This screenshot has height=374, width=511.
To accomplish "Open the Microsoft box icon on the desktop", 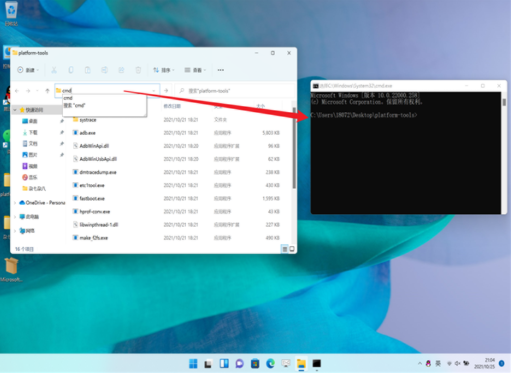I will pos(11,270).
